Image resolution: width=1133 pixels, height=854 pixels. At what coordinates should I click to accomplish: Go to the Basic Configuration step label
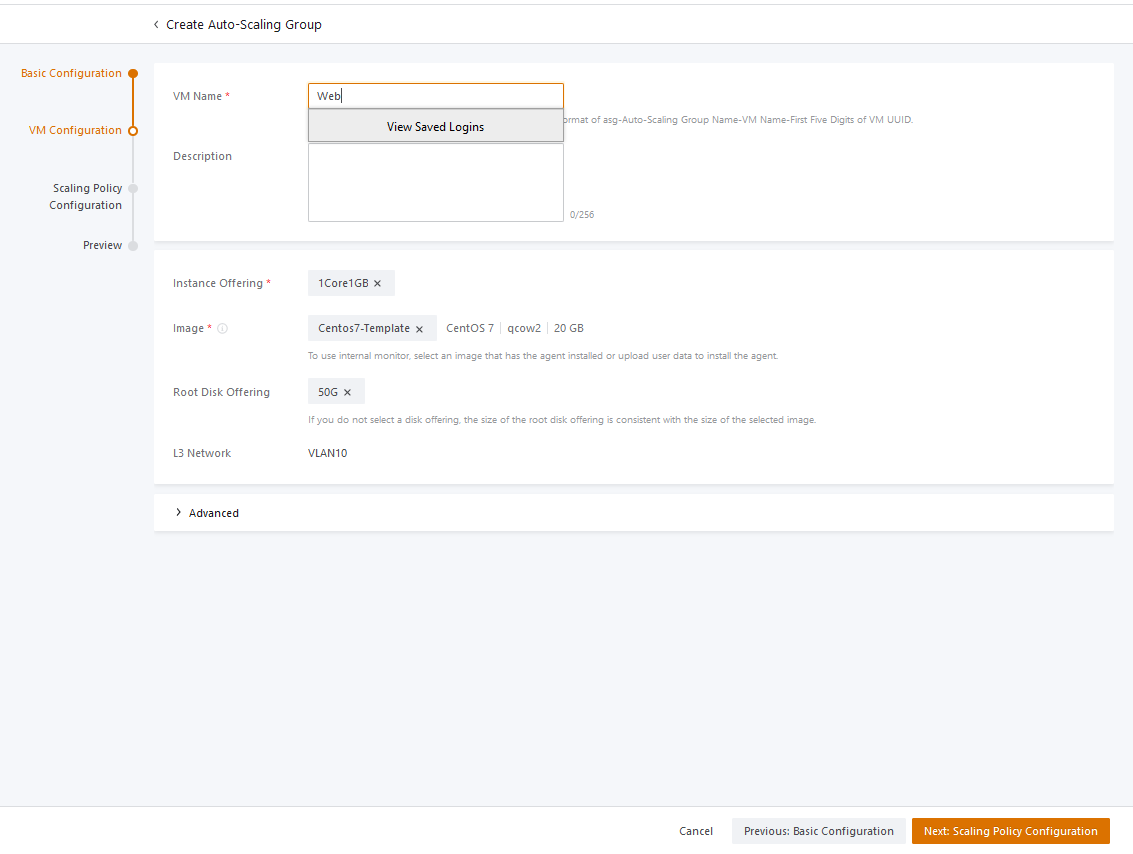point(71,74)
